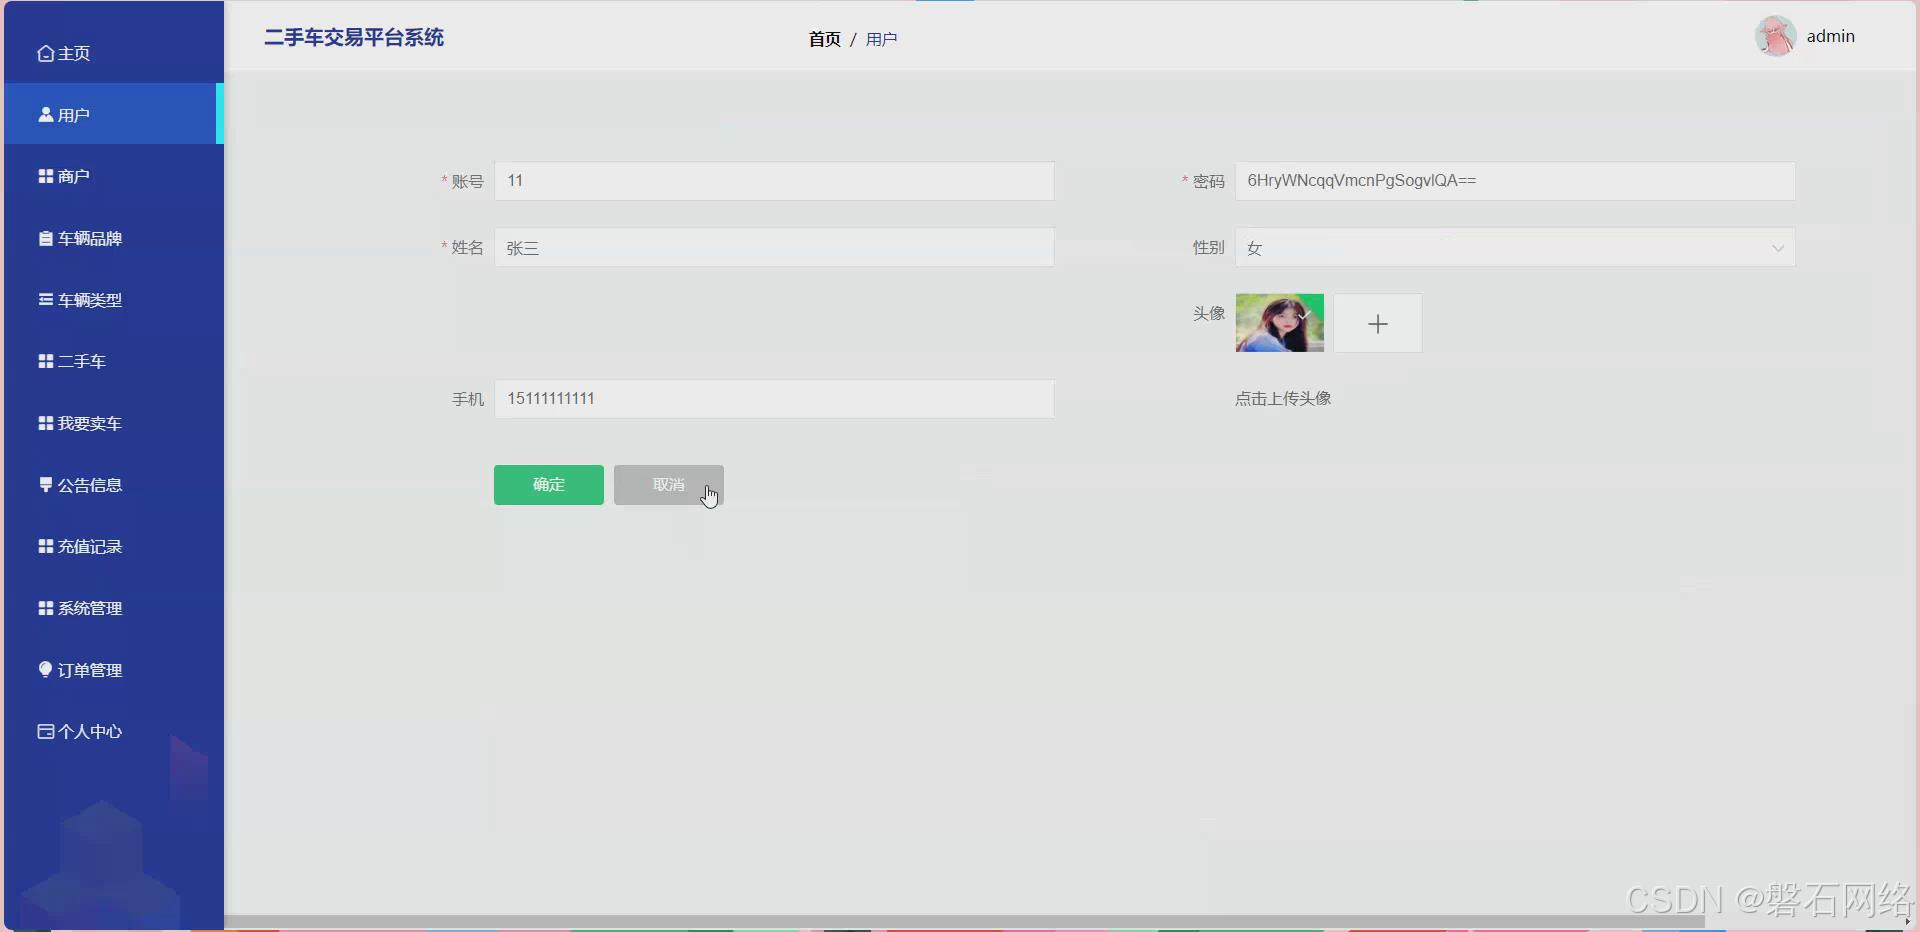Click the bulb icon beside 订单管理

(46, 669)
